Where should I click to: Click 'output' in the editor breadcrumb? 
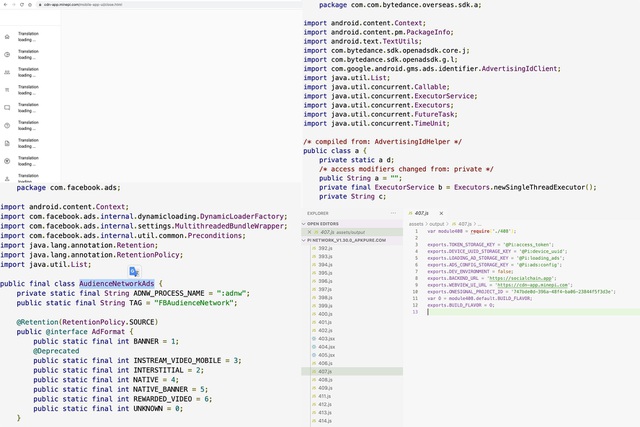[x=436, y=224]
